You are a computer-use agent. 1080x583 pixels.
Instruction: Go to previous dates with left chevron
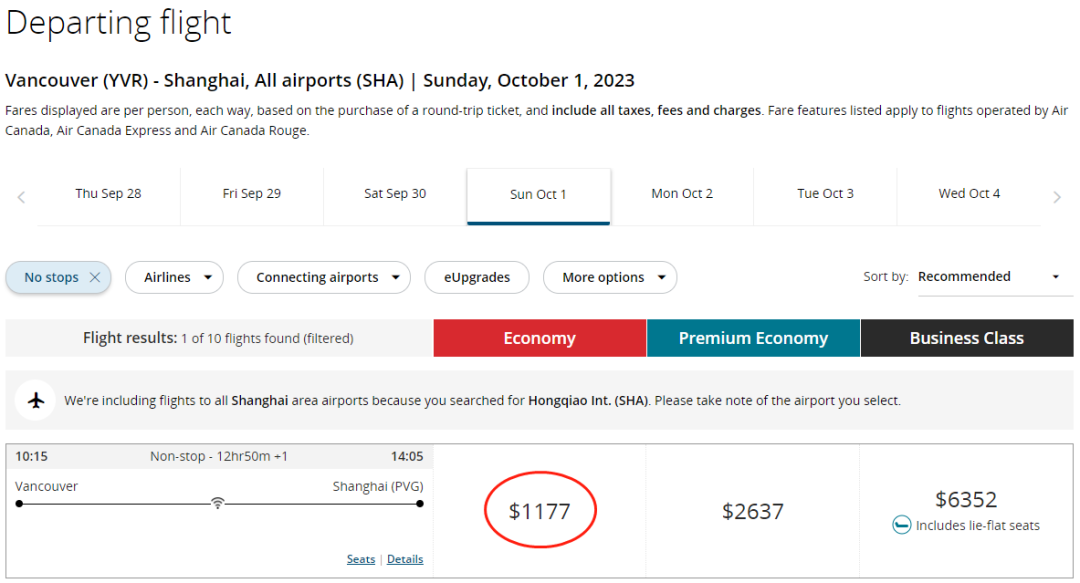coord(21,198)
